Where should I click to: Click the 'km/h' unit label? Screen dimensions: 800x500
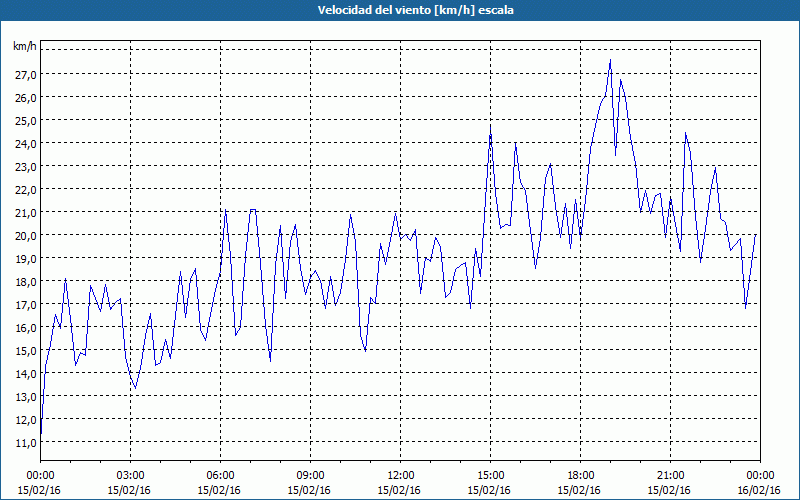click(x=25, y=46)
